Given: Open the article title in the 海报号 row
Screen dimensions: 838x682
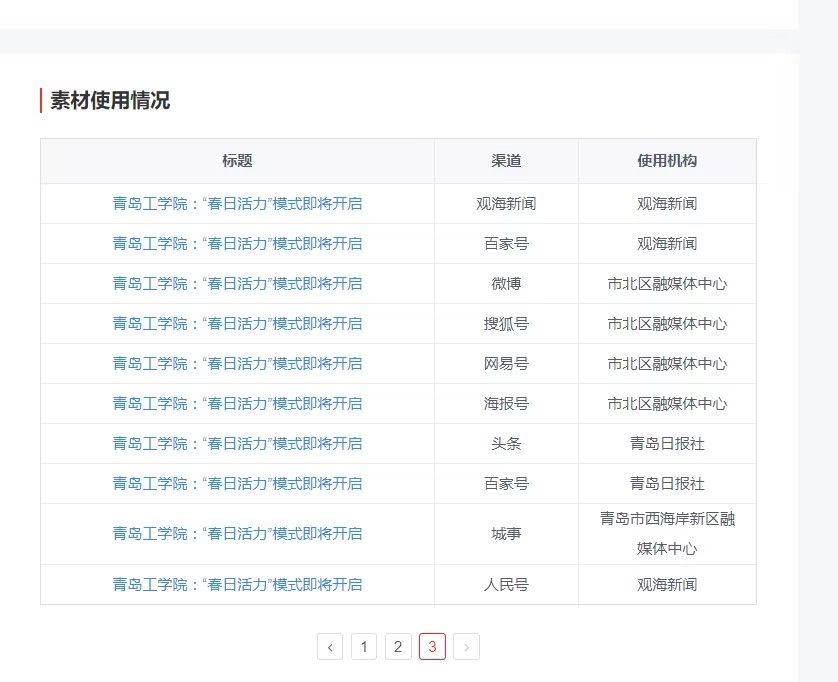Looking at the screenshot, I should (x=237, y=404).
